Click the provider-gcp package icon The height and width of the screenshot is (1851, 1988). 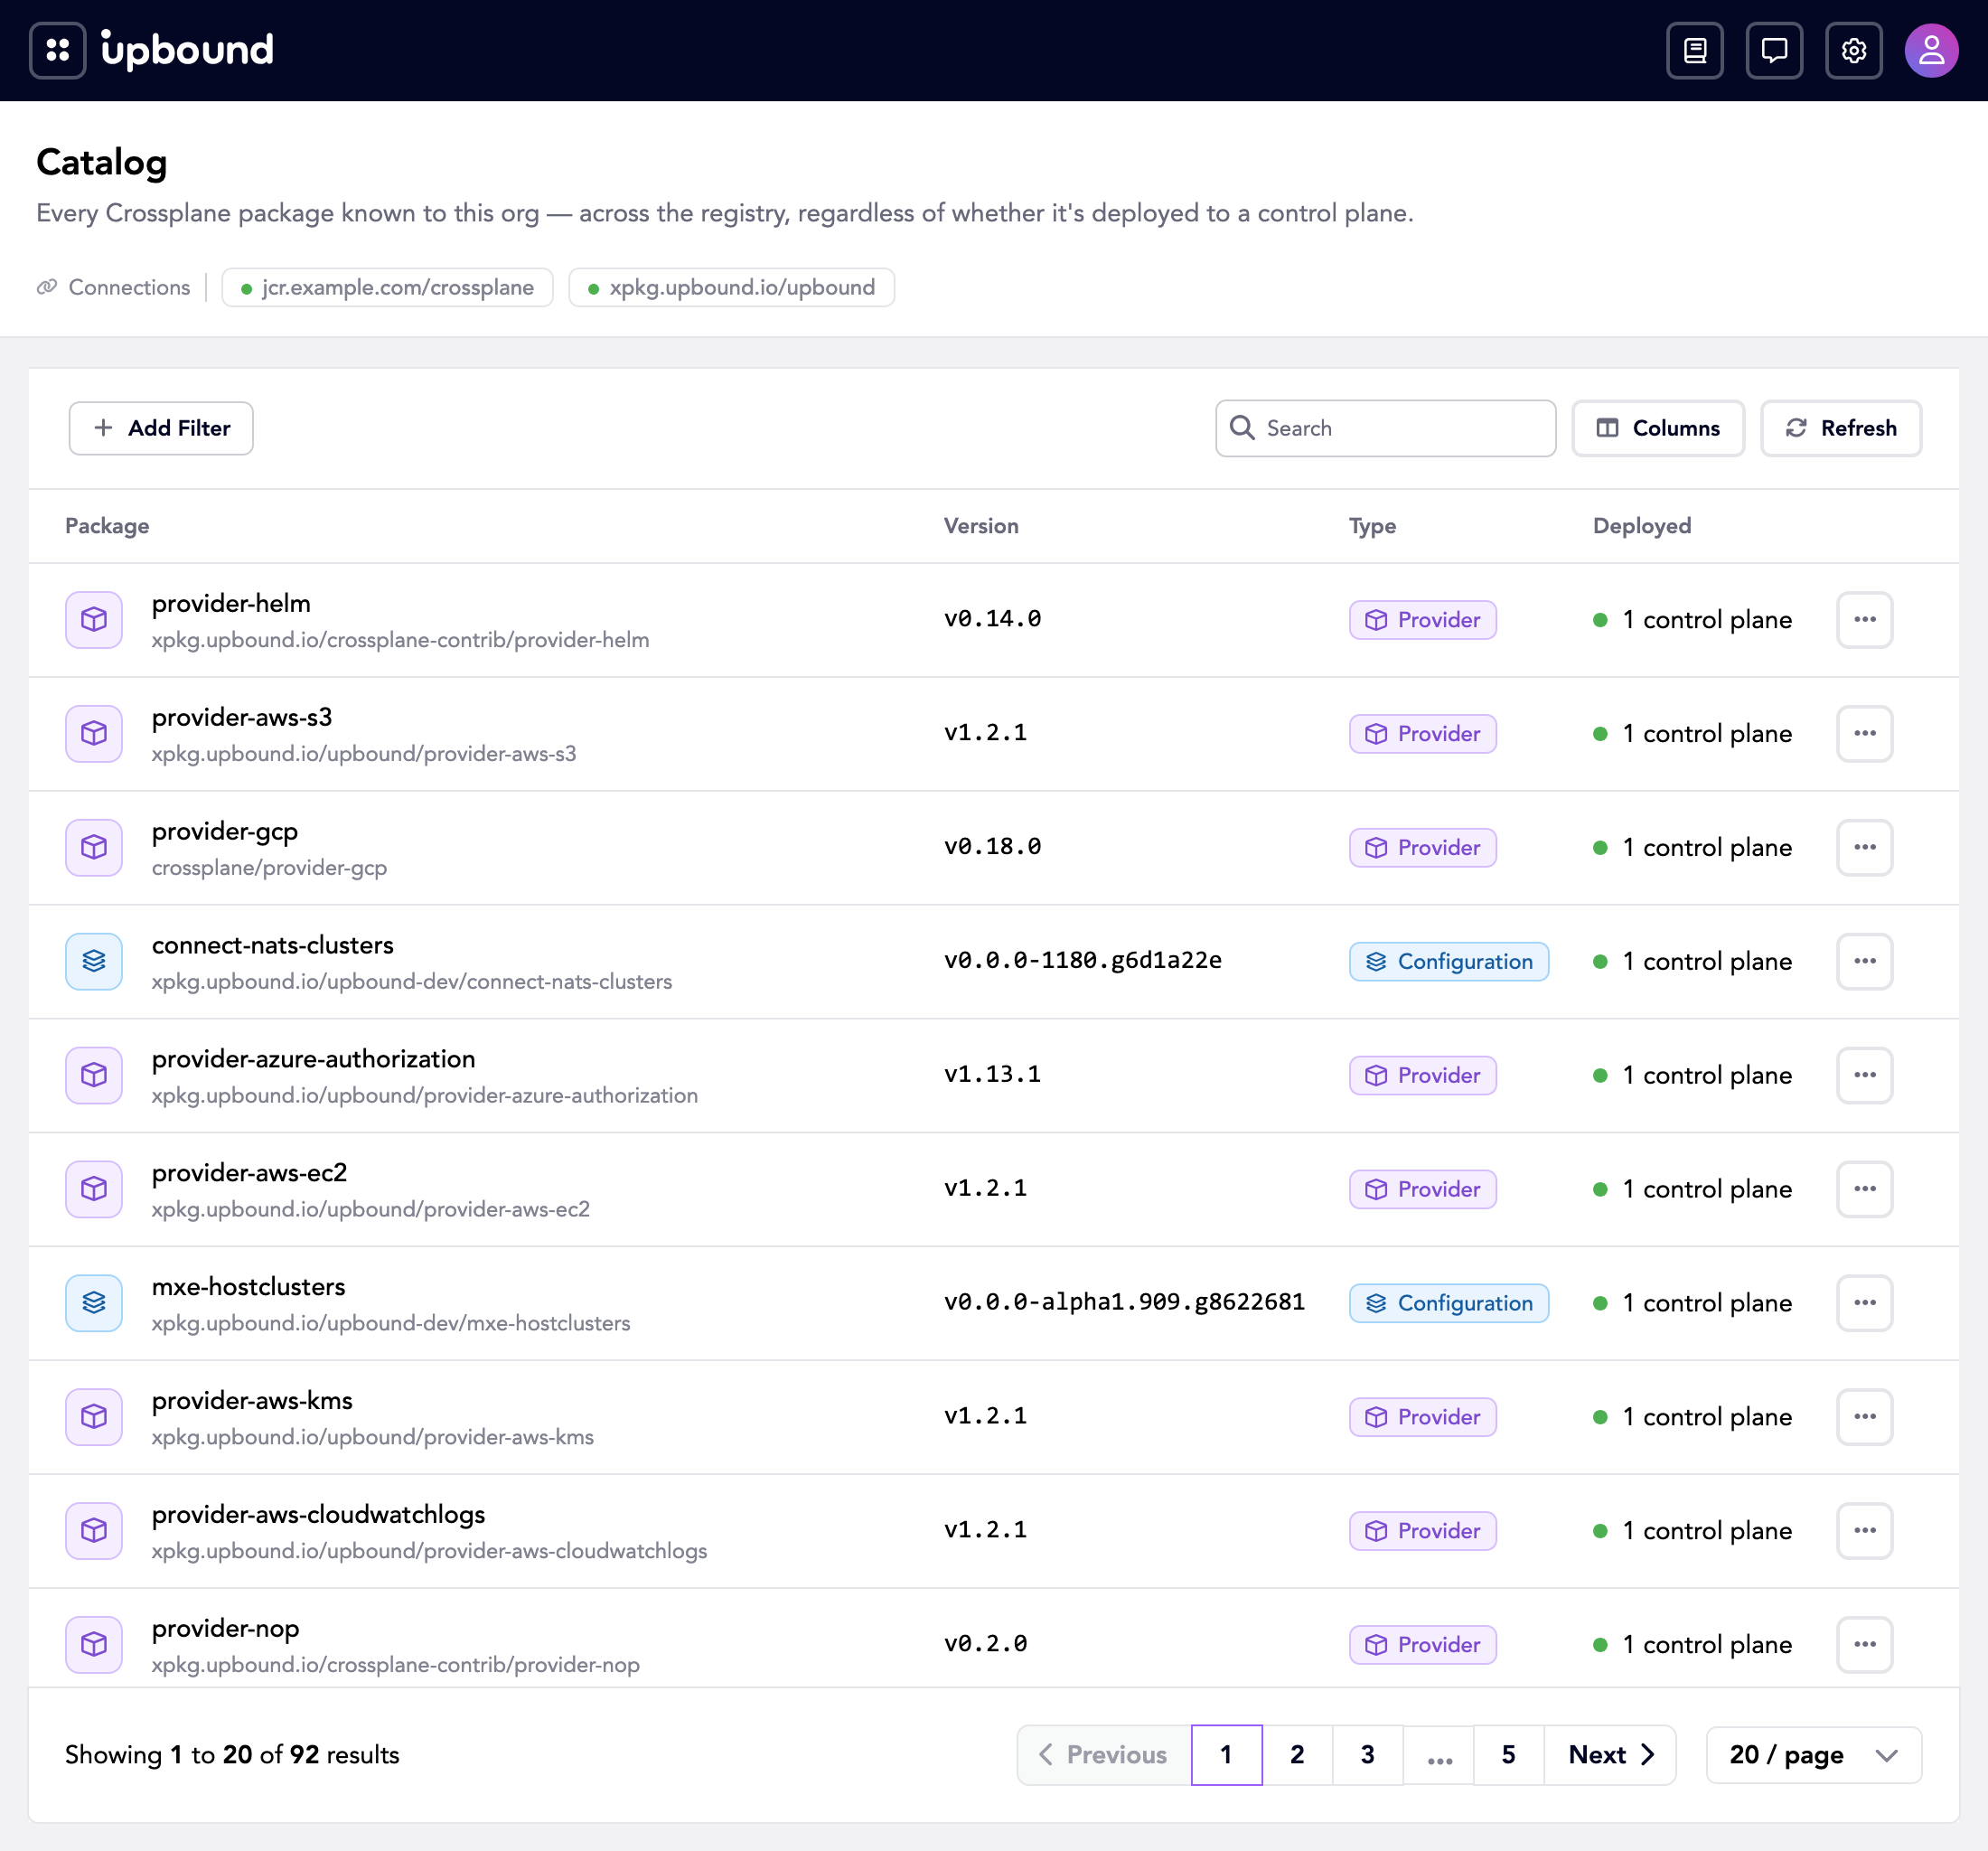click(94, 848)
